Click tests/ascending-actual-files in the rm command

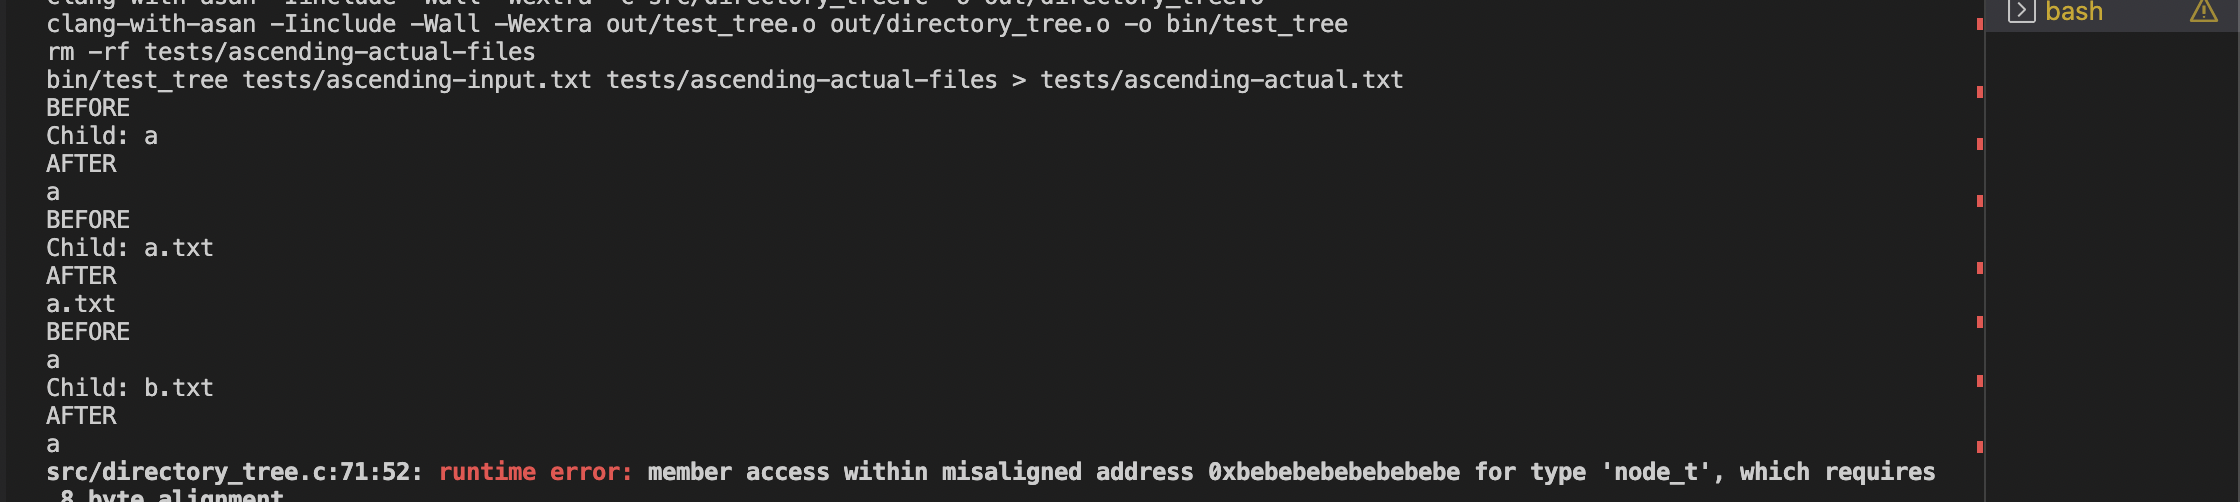click(x=339, y=52)
